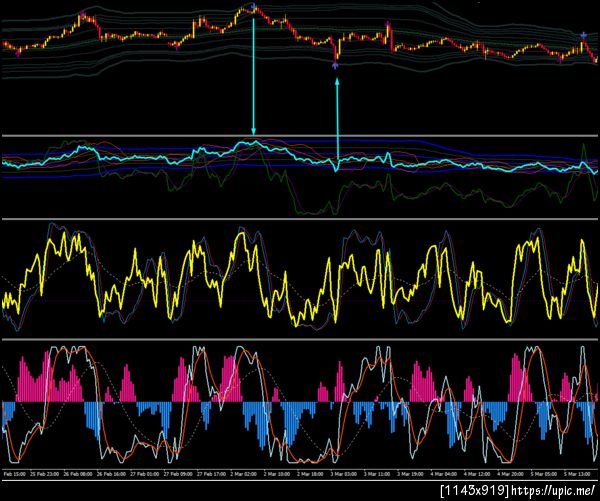600x501 pixels.
Task: Click the '26 Feb 08:00' time axis label
Action: click(x=78, y=474)
